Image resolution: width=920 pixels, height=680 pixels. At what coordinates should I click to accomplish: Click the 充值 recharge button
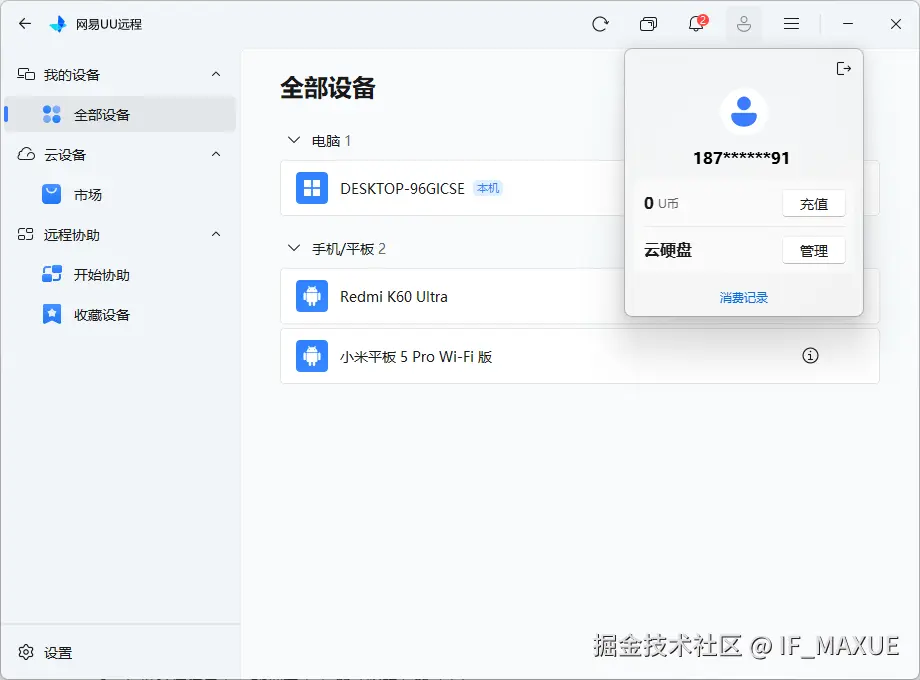[814, 204]
